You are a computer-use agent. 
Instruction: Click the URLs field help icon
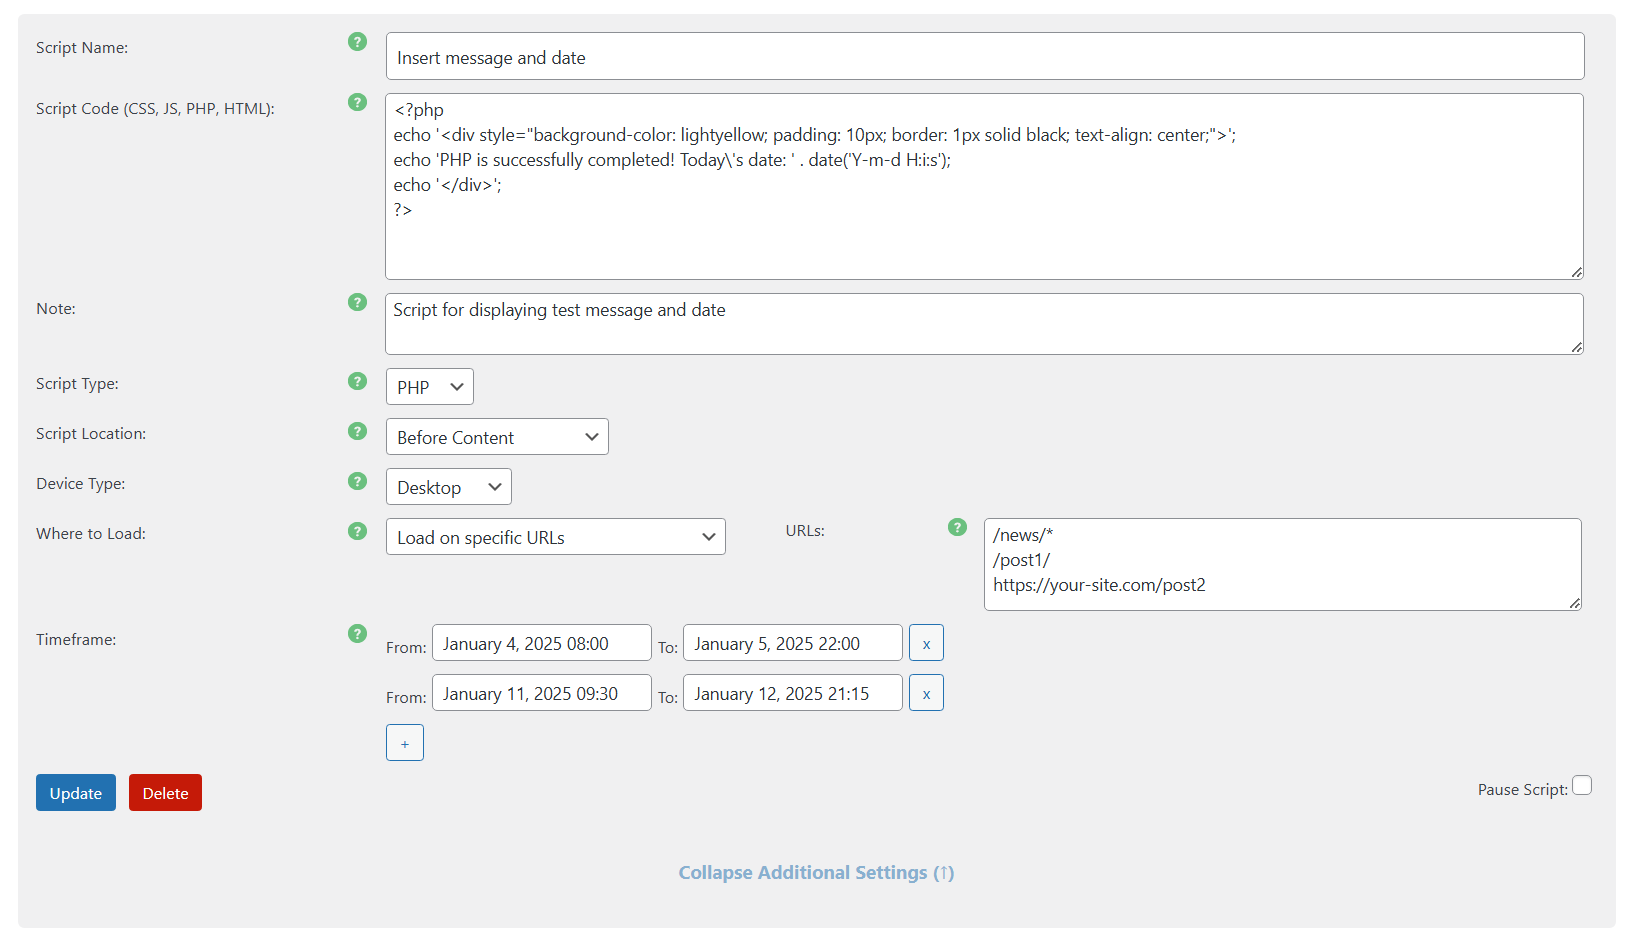(957, 527)
